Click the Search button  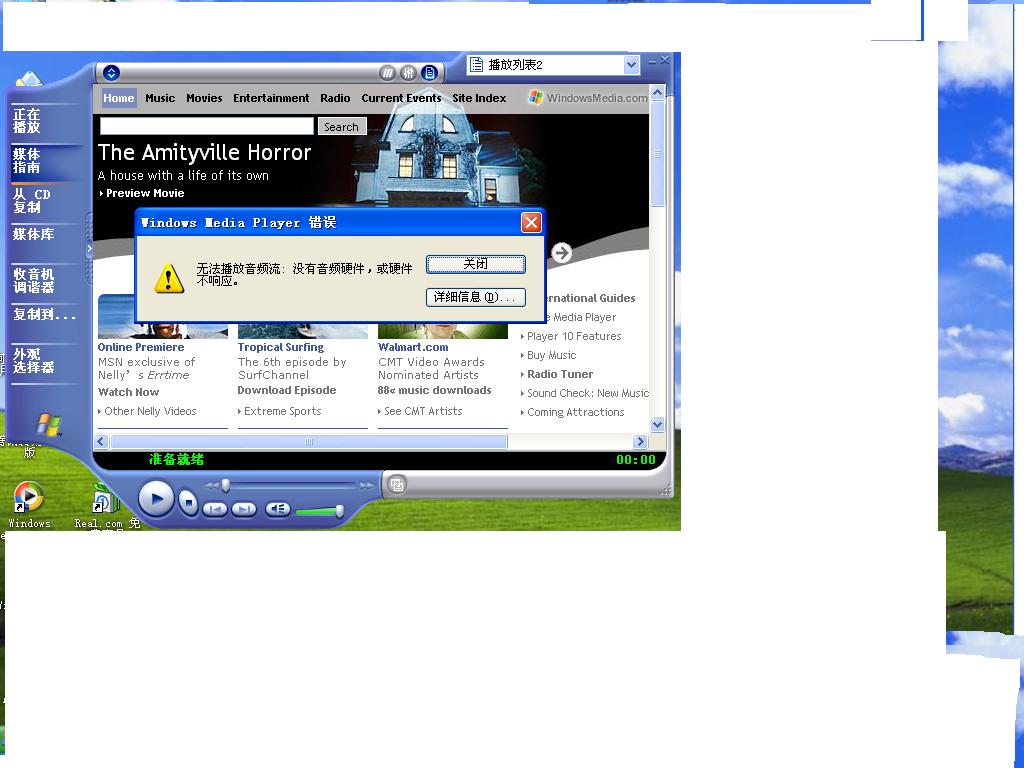point(342,127)
